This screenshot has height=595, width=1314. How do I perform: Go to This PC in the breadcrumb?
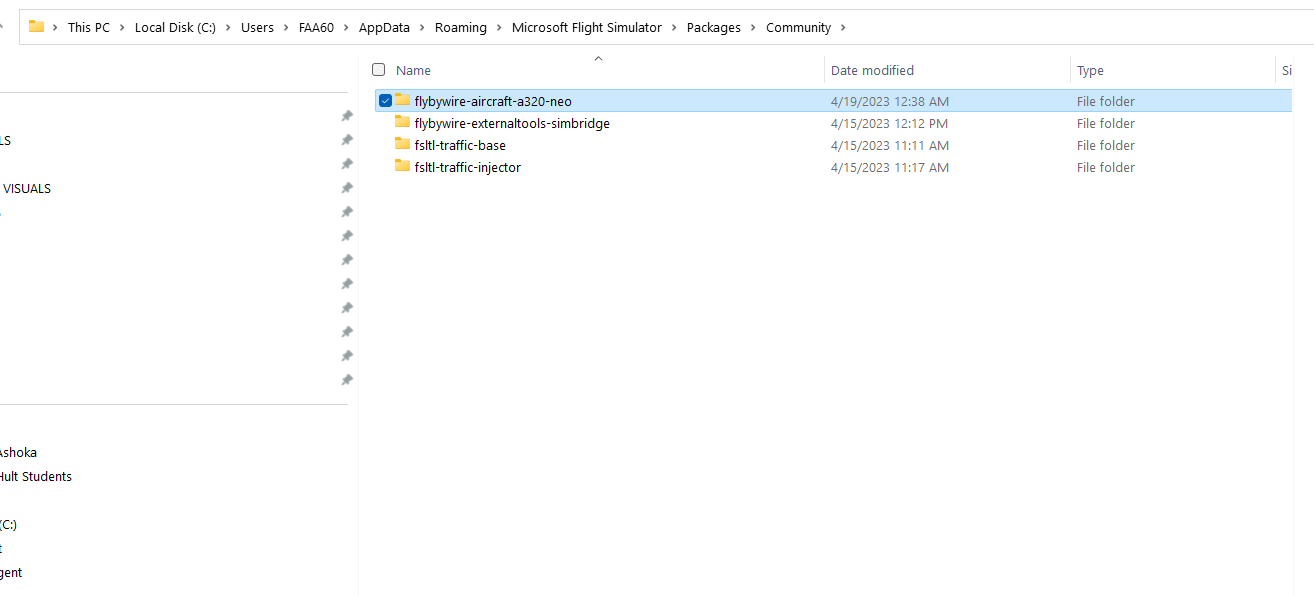point(89,27)
